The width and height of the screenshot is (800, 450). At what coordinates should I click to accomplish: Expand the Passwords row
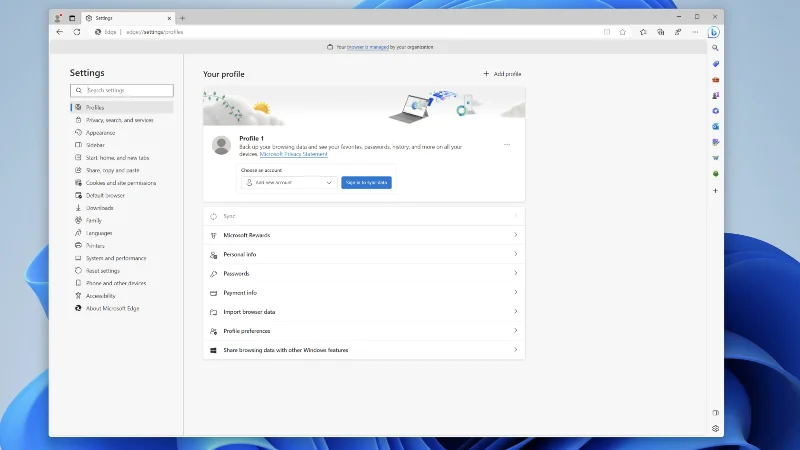[x=364, y=273]
